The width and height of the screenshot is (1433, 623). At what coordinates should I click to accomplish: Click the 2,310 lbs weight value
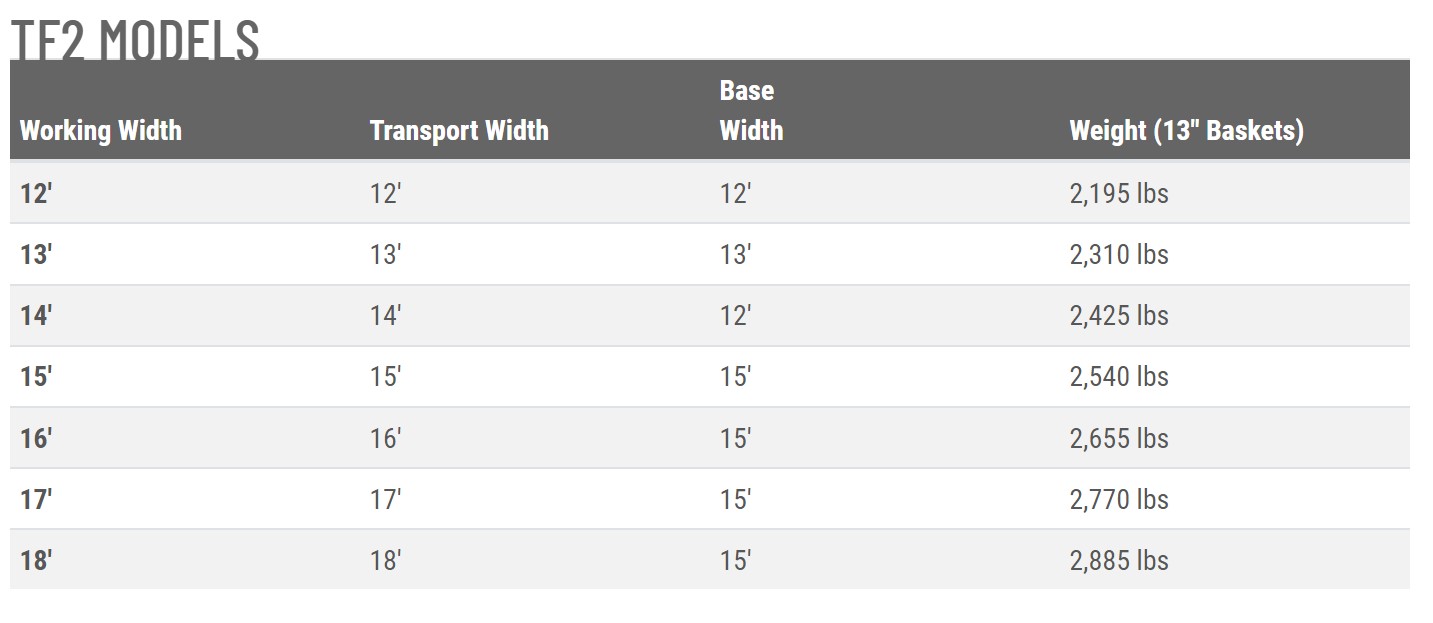pyautogui.click(x=1119, y=254)
